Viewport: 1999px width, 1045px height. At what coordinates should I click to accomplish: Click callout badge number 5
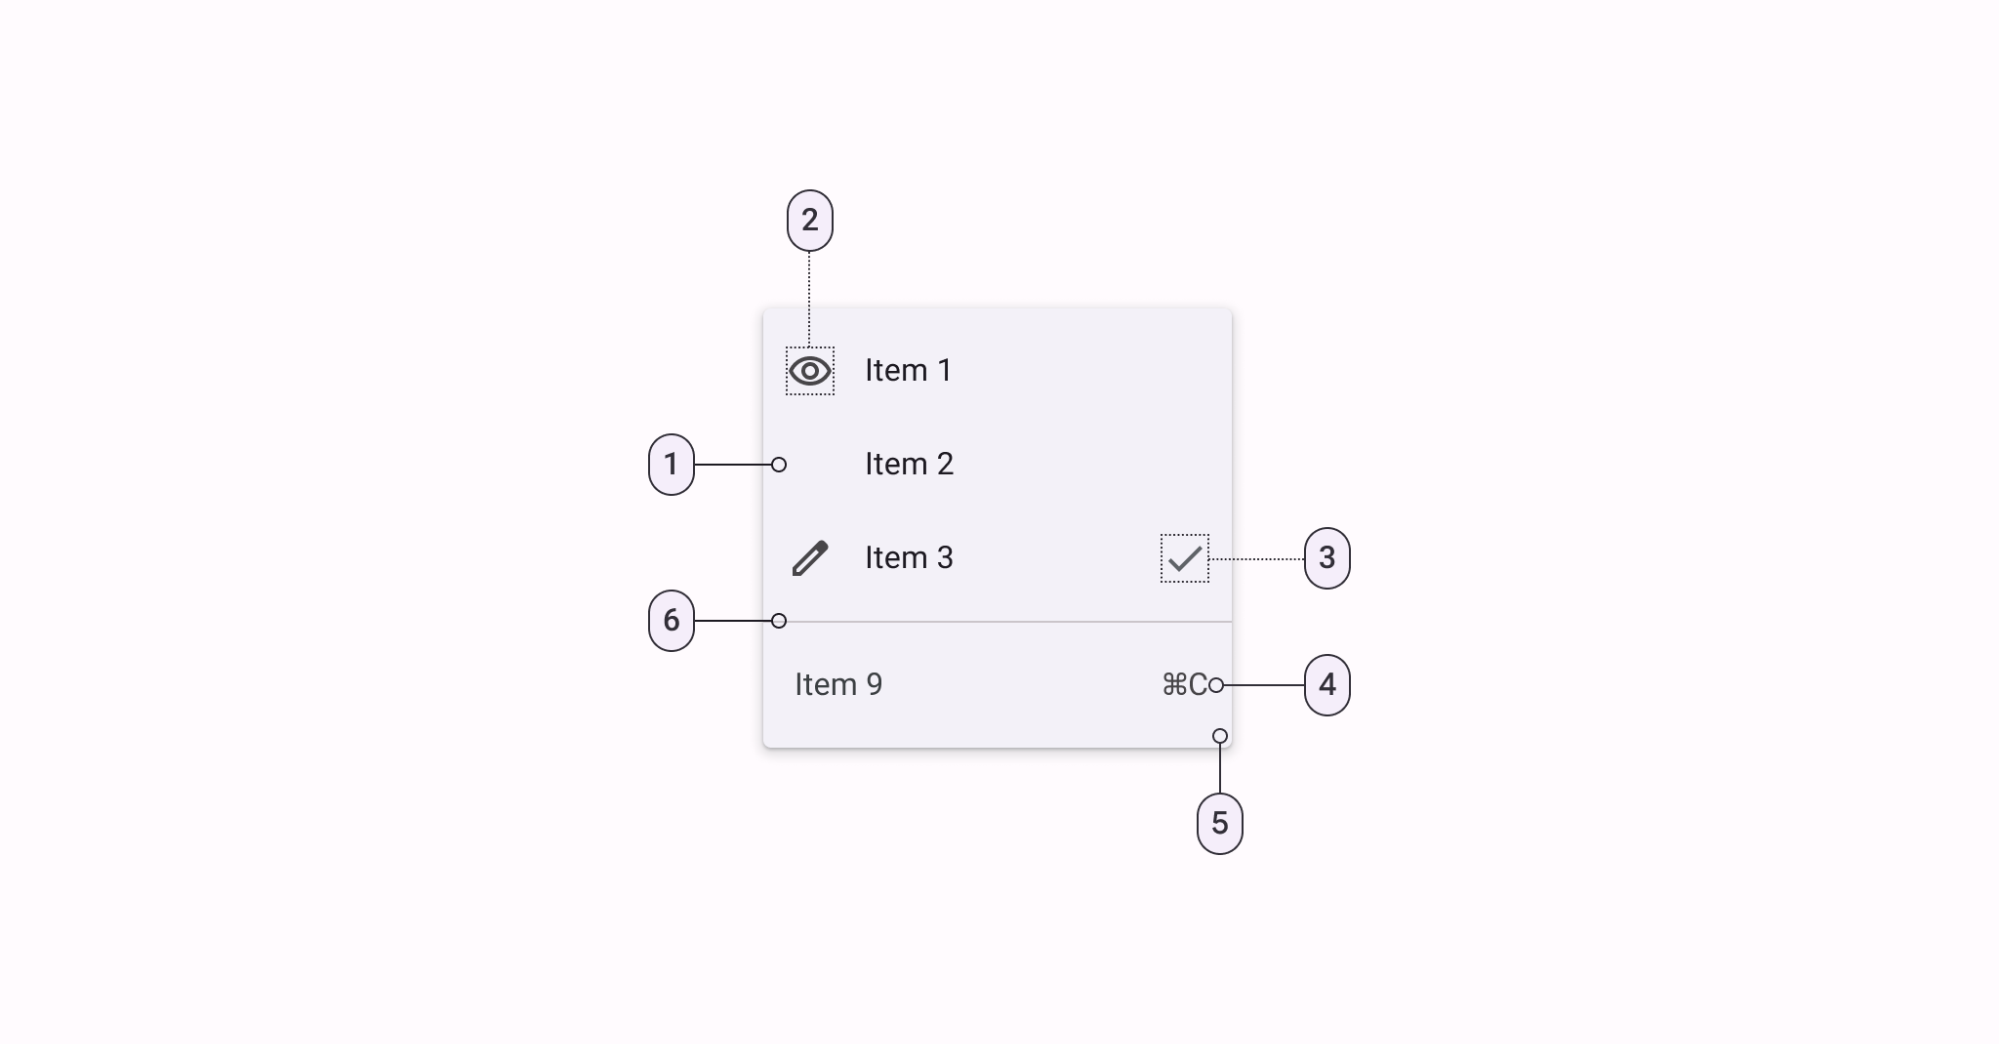coord(1220,822)
